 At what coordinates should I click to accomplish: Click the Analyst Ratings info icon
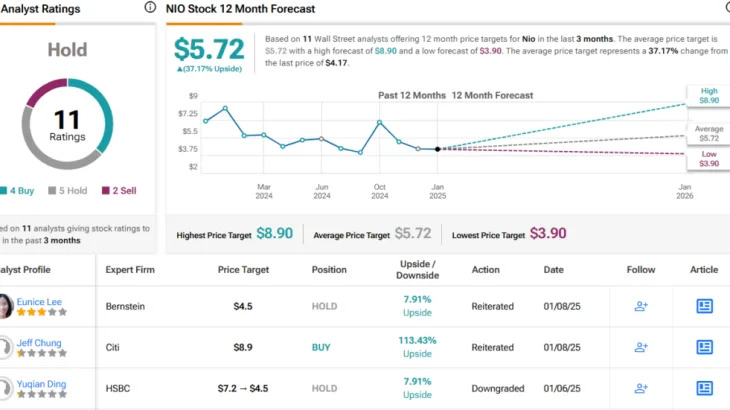point(150,7)
